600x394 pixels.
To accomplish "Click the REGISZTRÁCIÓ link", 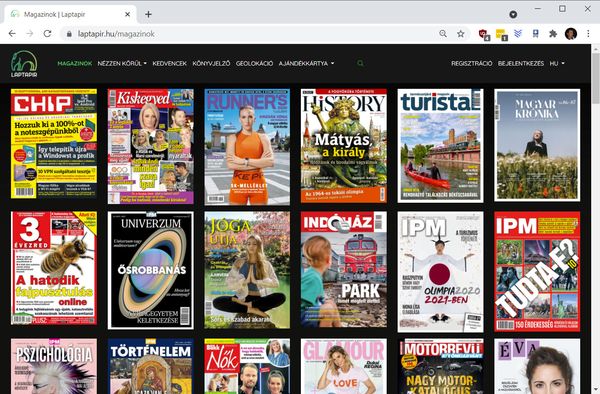I will pos(471,63).
